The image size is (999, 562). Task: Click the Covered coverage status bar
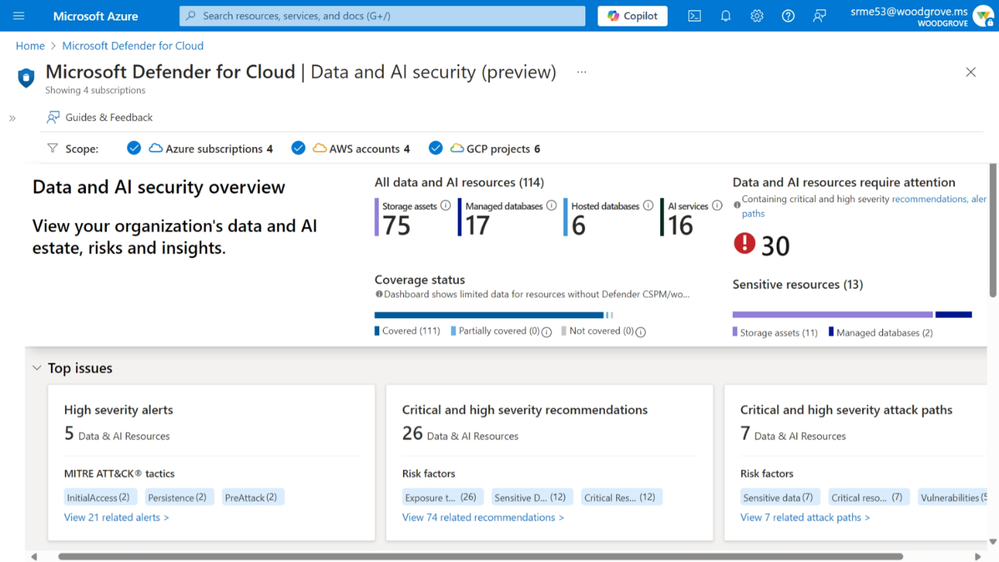pyautogui.click(x=489, y=315)
